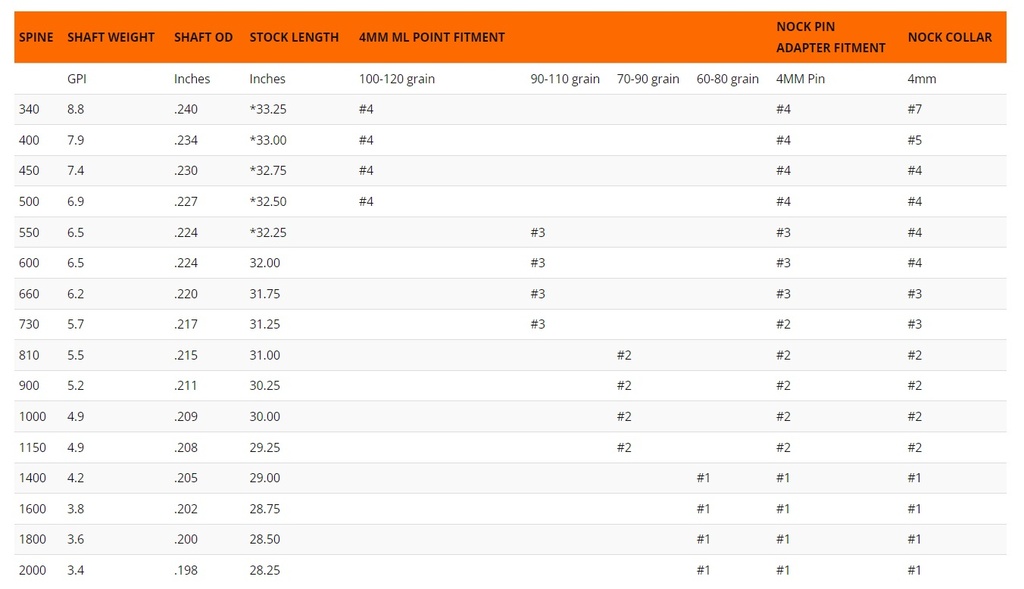This screenshot has height=589, width=1024.
Task: Click the 4MM ML POINT FITMENT header
Action: [x=432, y=37]
